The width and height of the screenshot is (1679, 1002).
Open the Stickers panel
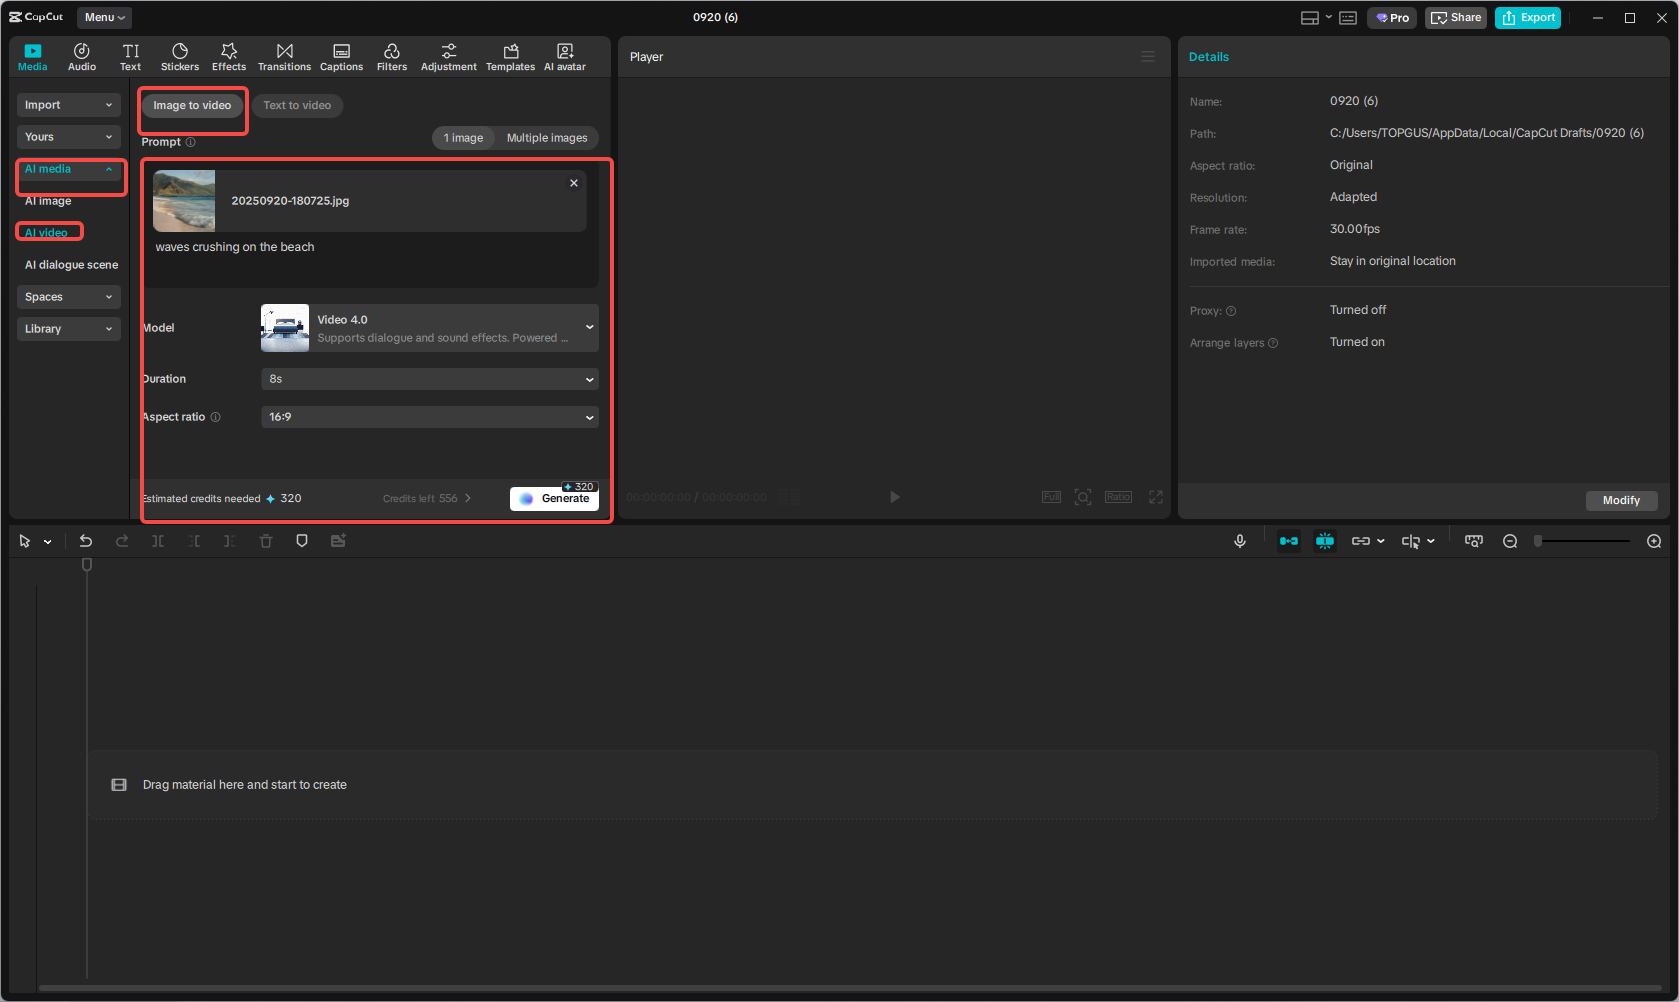pos(180,55)
